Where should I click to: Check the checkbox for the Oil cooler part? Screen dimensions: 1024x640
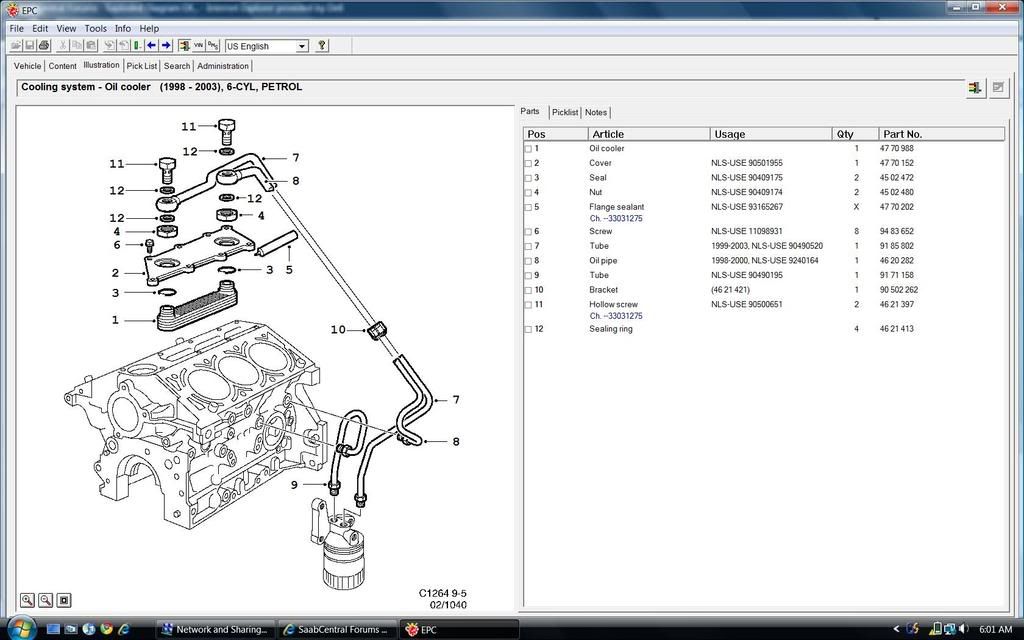point(528,148)
